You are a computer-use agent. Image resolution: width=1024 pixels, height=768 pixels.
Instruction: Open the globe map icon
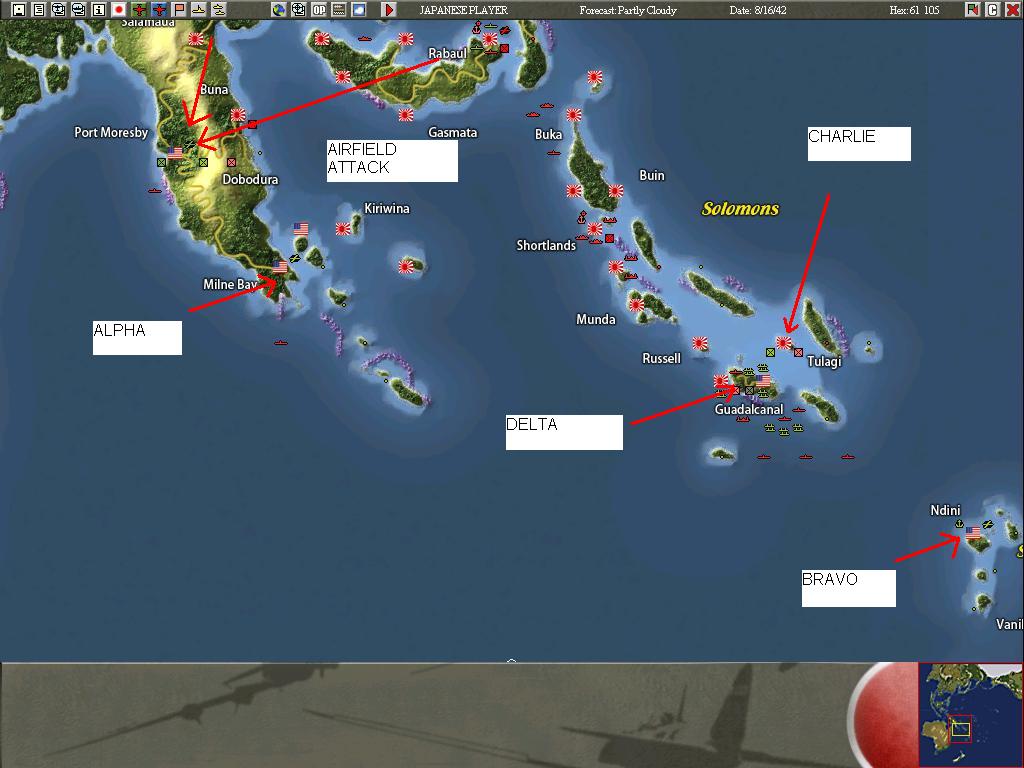tap(279, 10)
